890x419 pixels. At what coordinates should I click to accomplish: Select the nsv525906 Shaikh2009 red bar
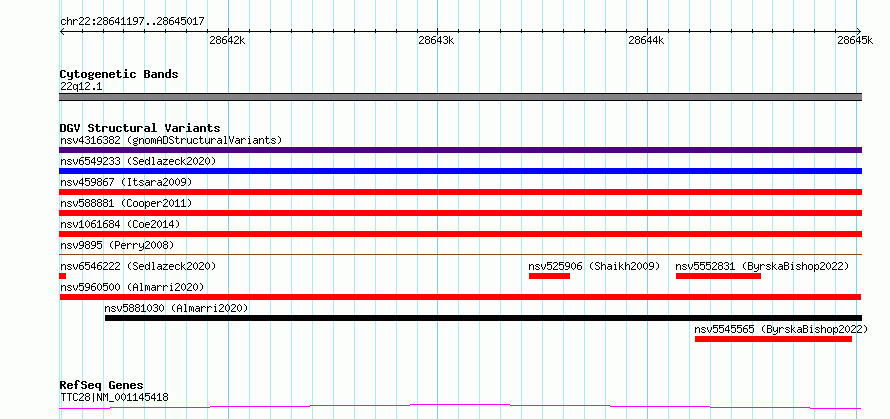point(549,276)
